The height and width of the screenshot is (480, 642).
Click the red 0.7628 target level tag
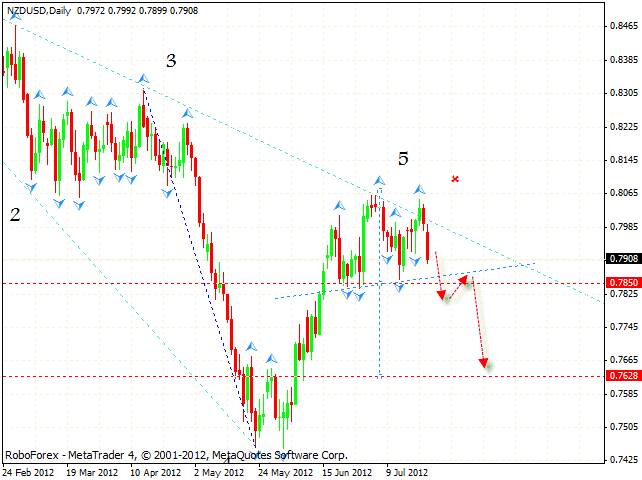pyautogui.click(x=621, y=376)
